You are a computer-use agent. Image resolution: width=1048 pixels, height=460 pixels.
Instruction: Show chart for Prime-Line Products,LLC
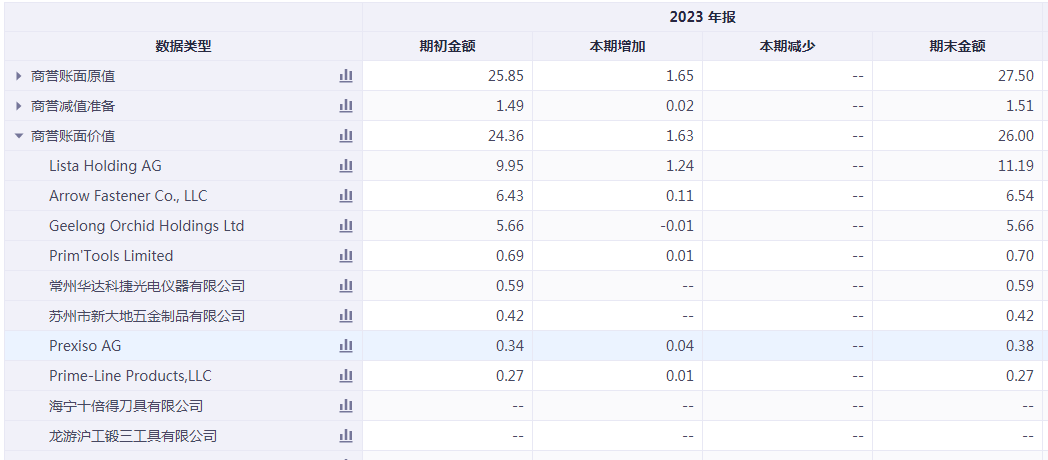click(346, 376)
